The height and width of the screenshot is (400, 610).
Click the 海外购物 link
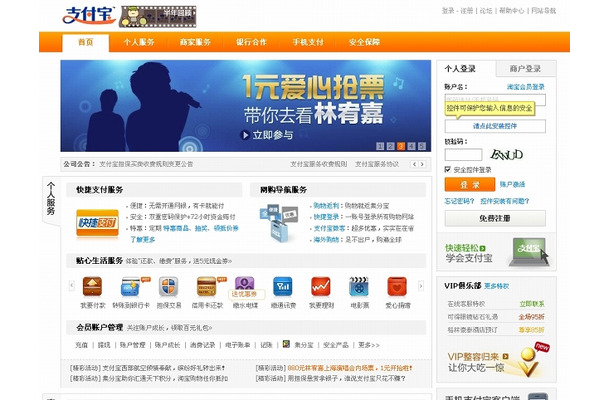(x=326, y=240)
